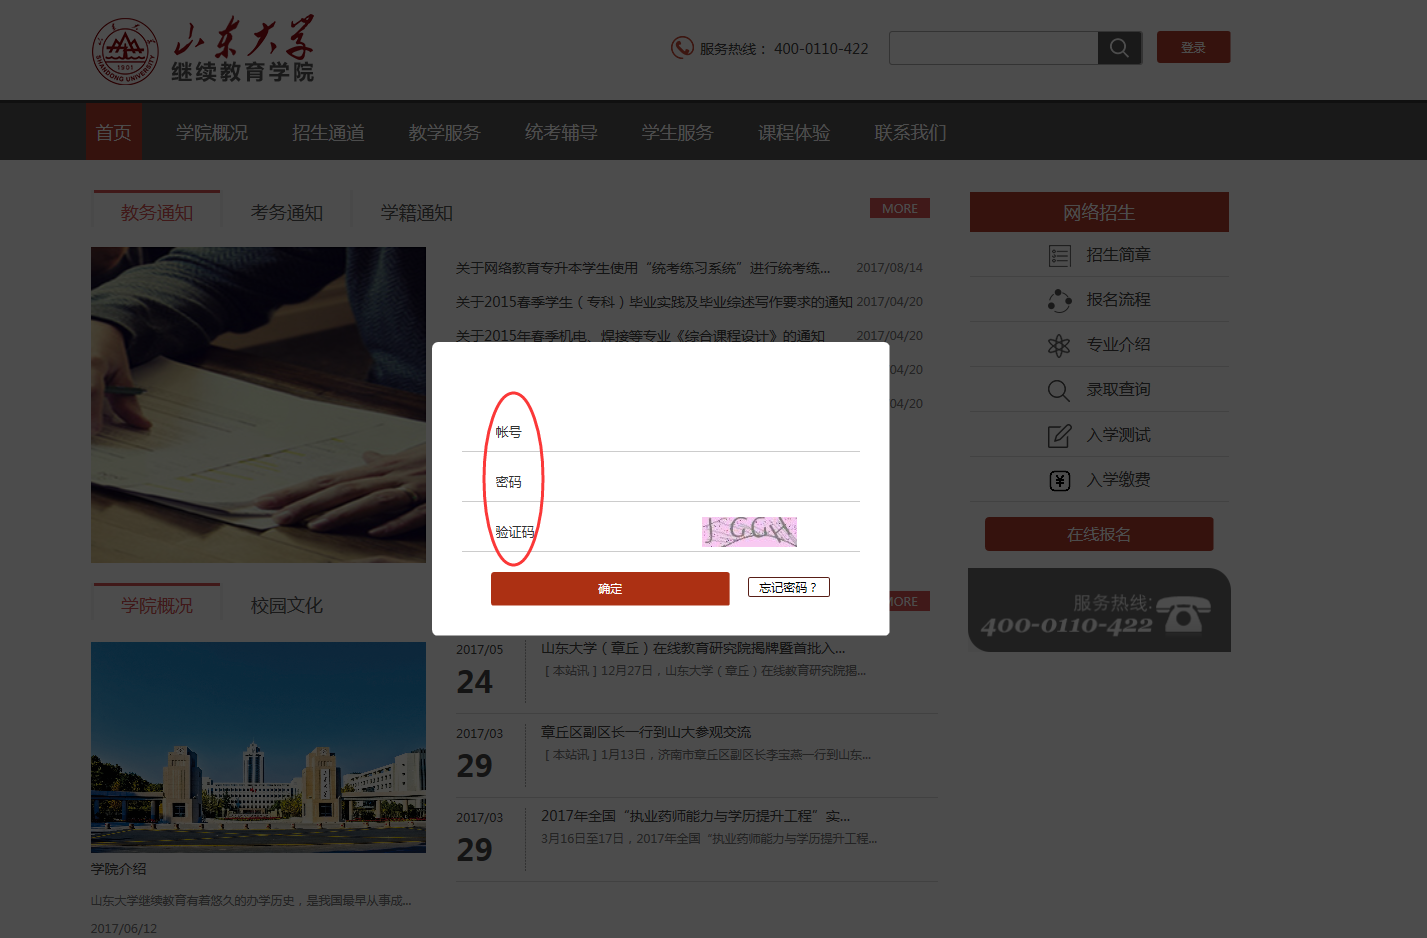The height and width of the screenshot is (938, 1427).
Task: Open the 学生服务 navigation item
Action: click(677, 132)
